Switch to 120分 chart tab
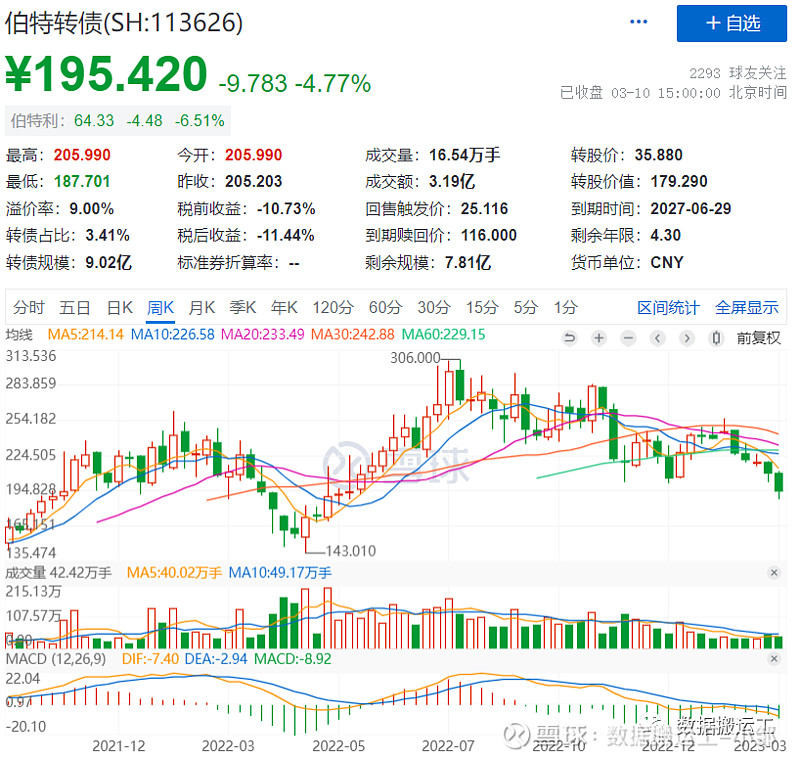This screenshot has width=800, height=761. click(x=333, y=308)
